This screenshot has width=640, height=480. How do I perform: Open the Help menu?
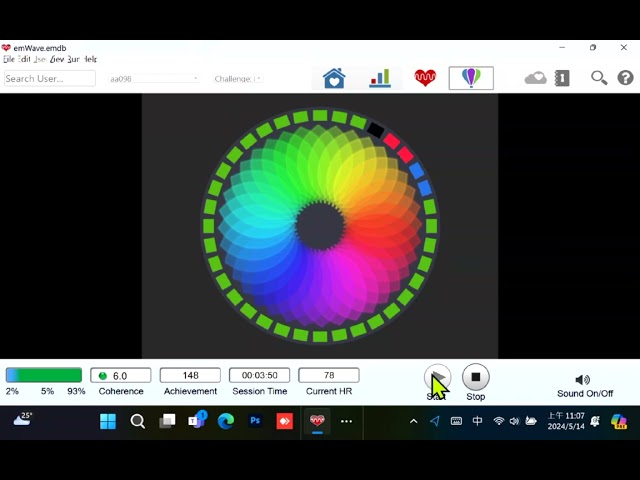tap(90, 59)
